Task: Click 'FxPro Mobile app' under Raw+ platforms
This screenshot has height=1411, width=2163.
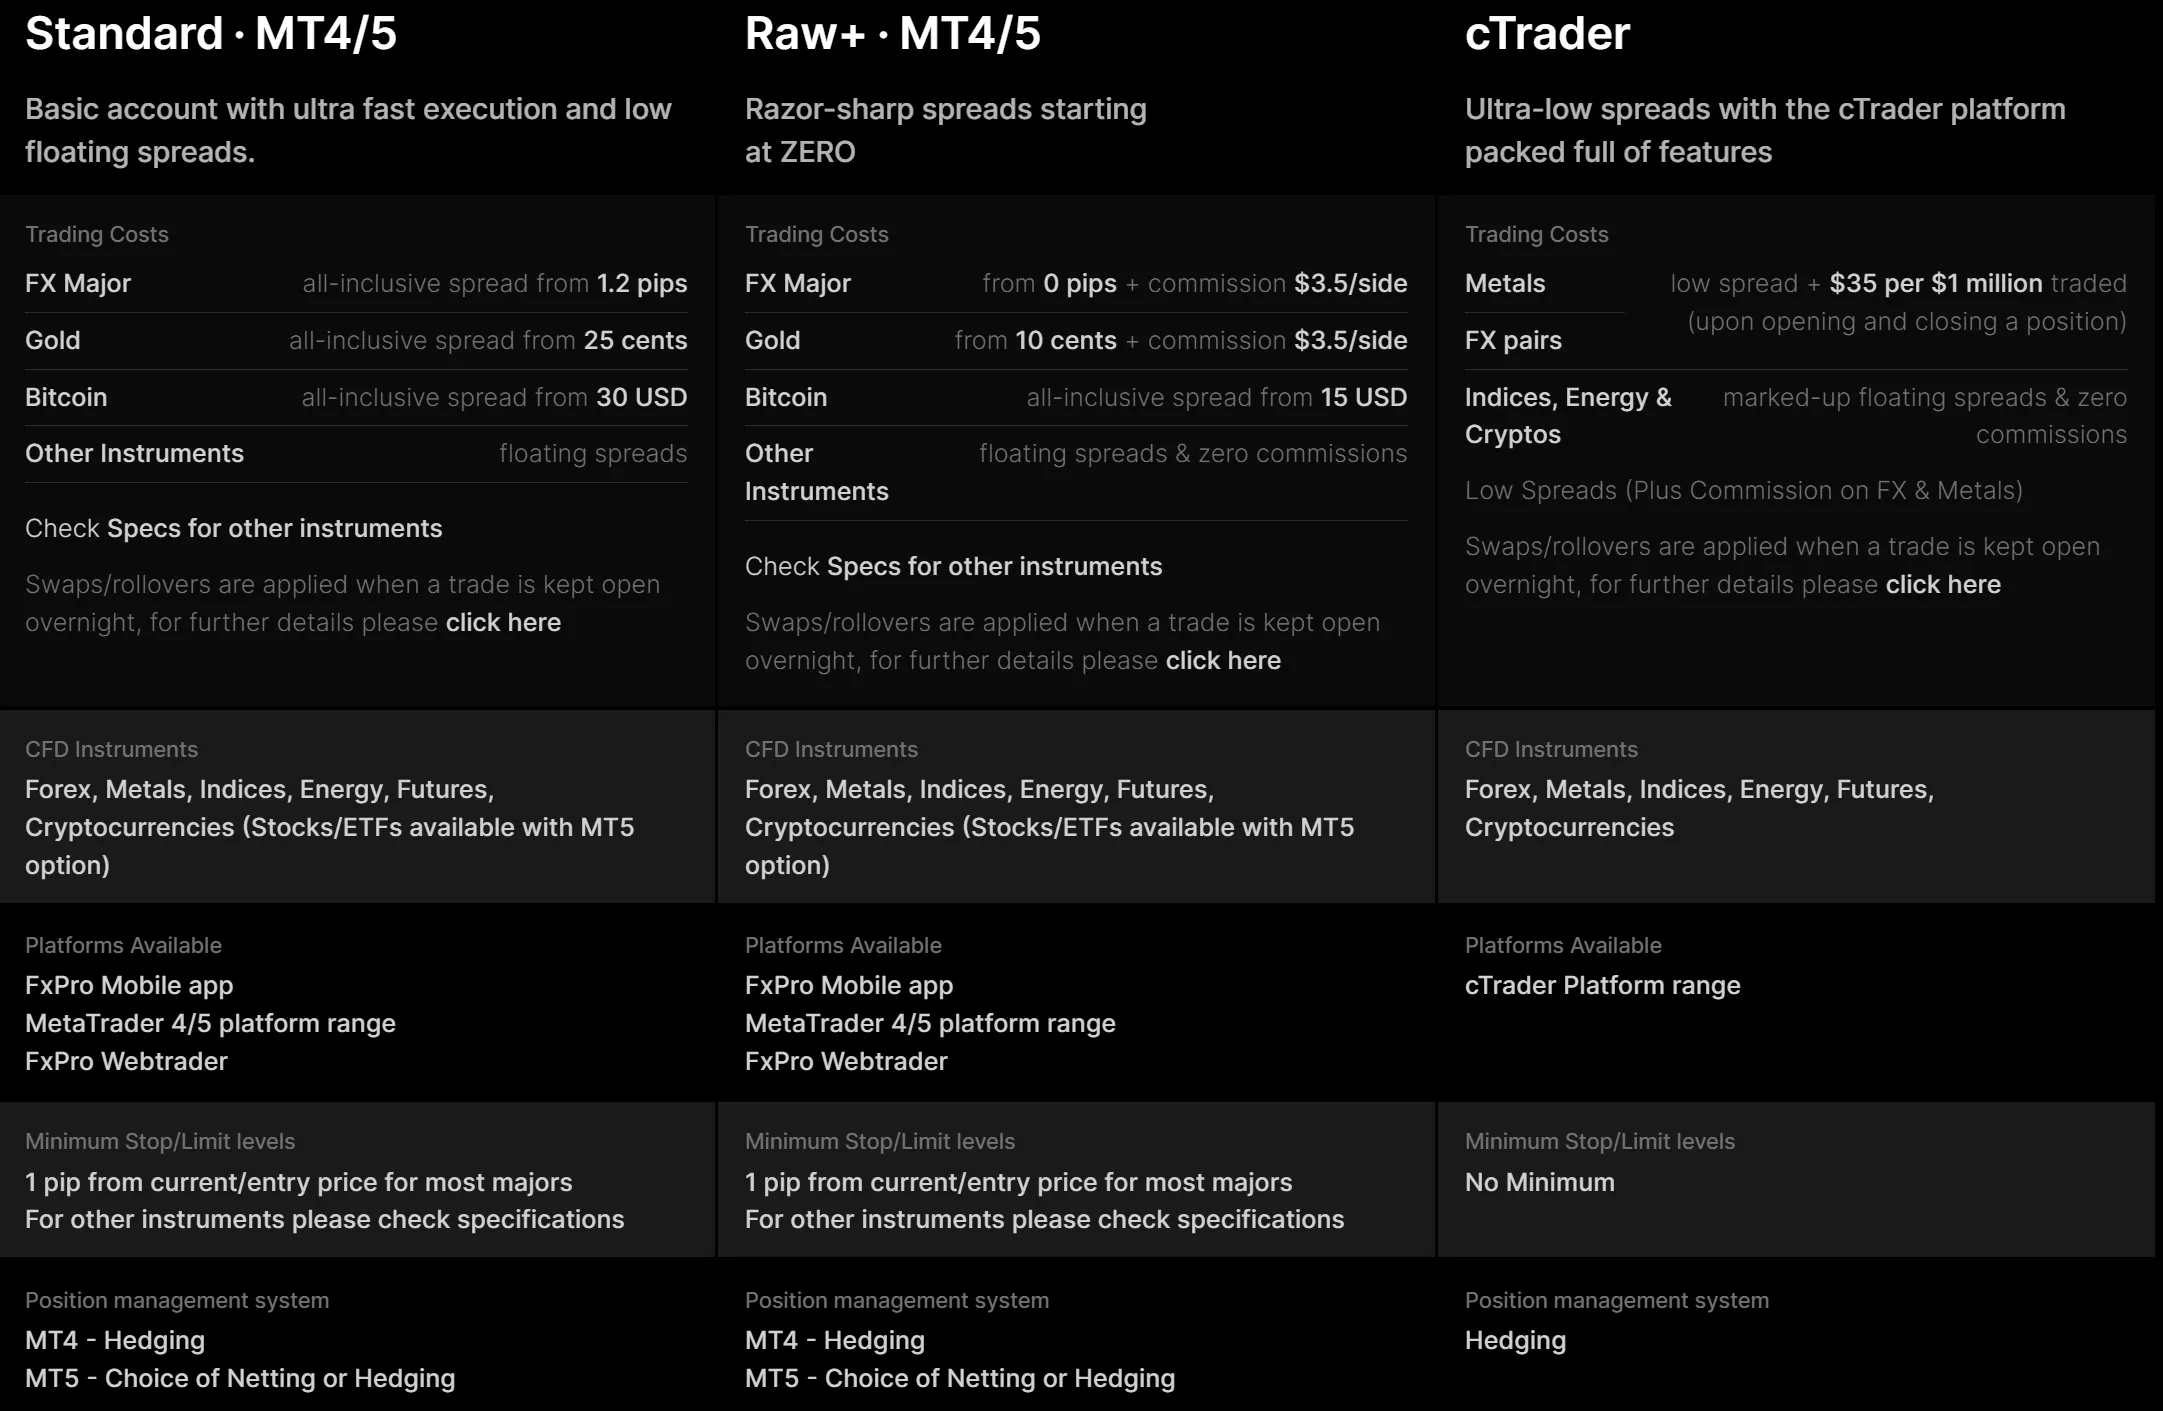Action: pyautogui.click(x=849, y=985)
